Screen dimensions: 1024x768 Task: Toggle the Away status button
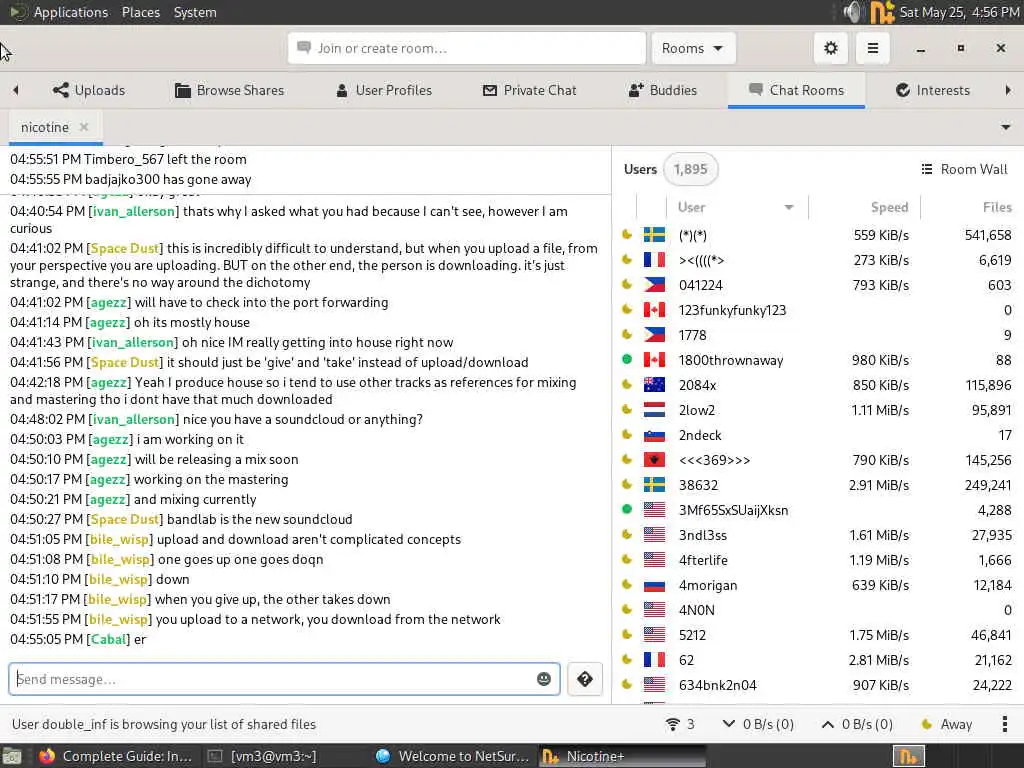pyautogui.click(x=946, y=724)
